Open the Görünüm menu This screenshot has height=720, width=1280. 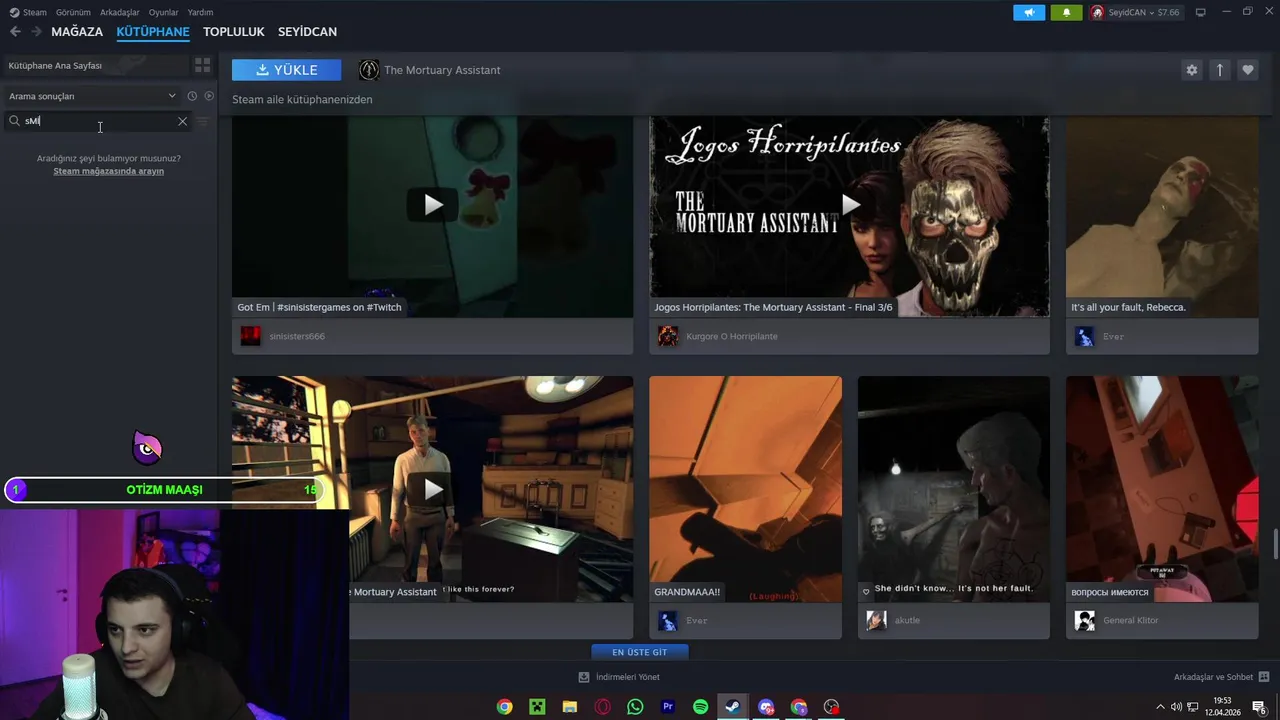(x=73, y=12)
